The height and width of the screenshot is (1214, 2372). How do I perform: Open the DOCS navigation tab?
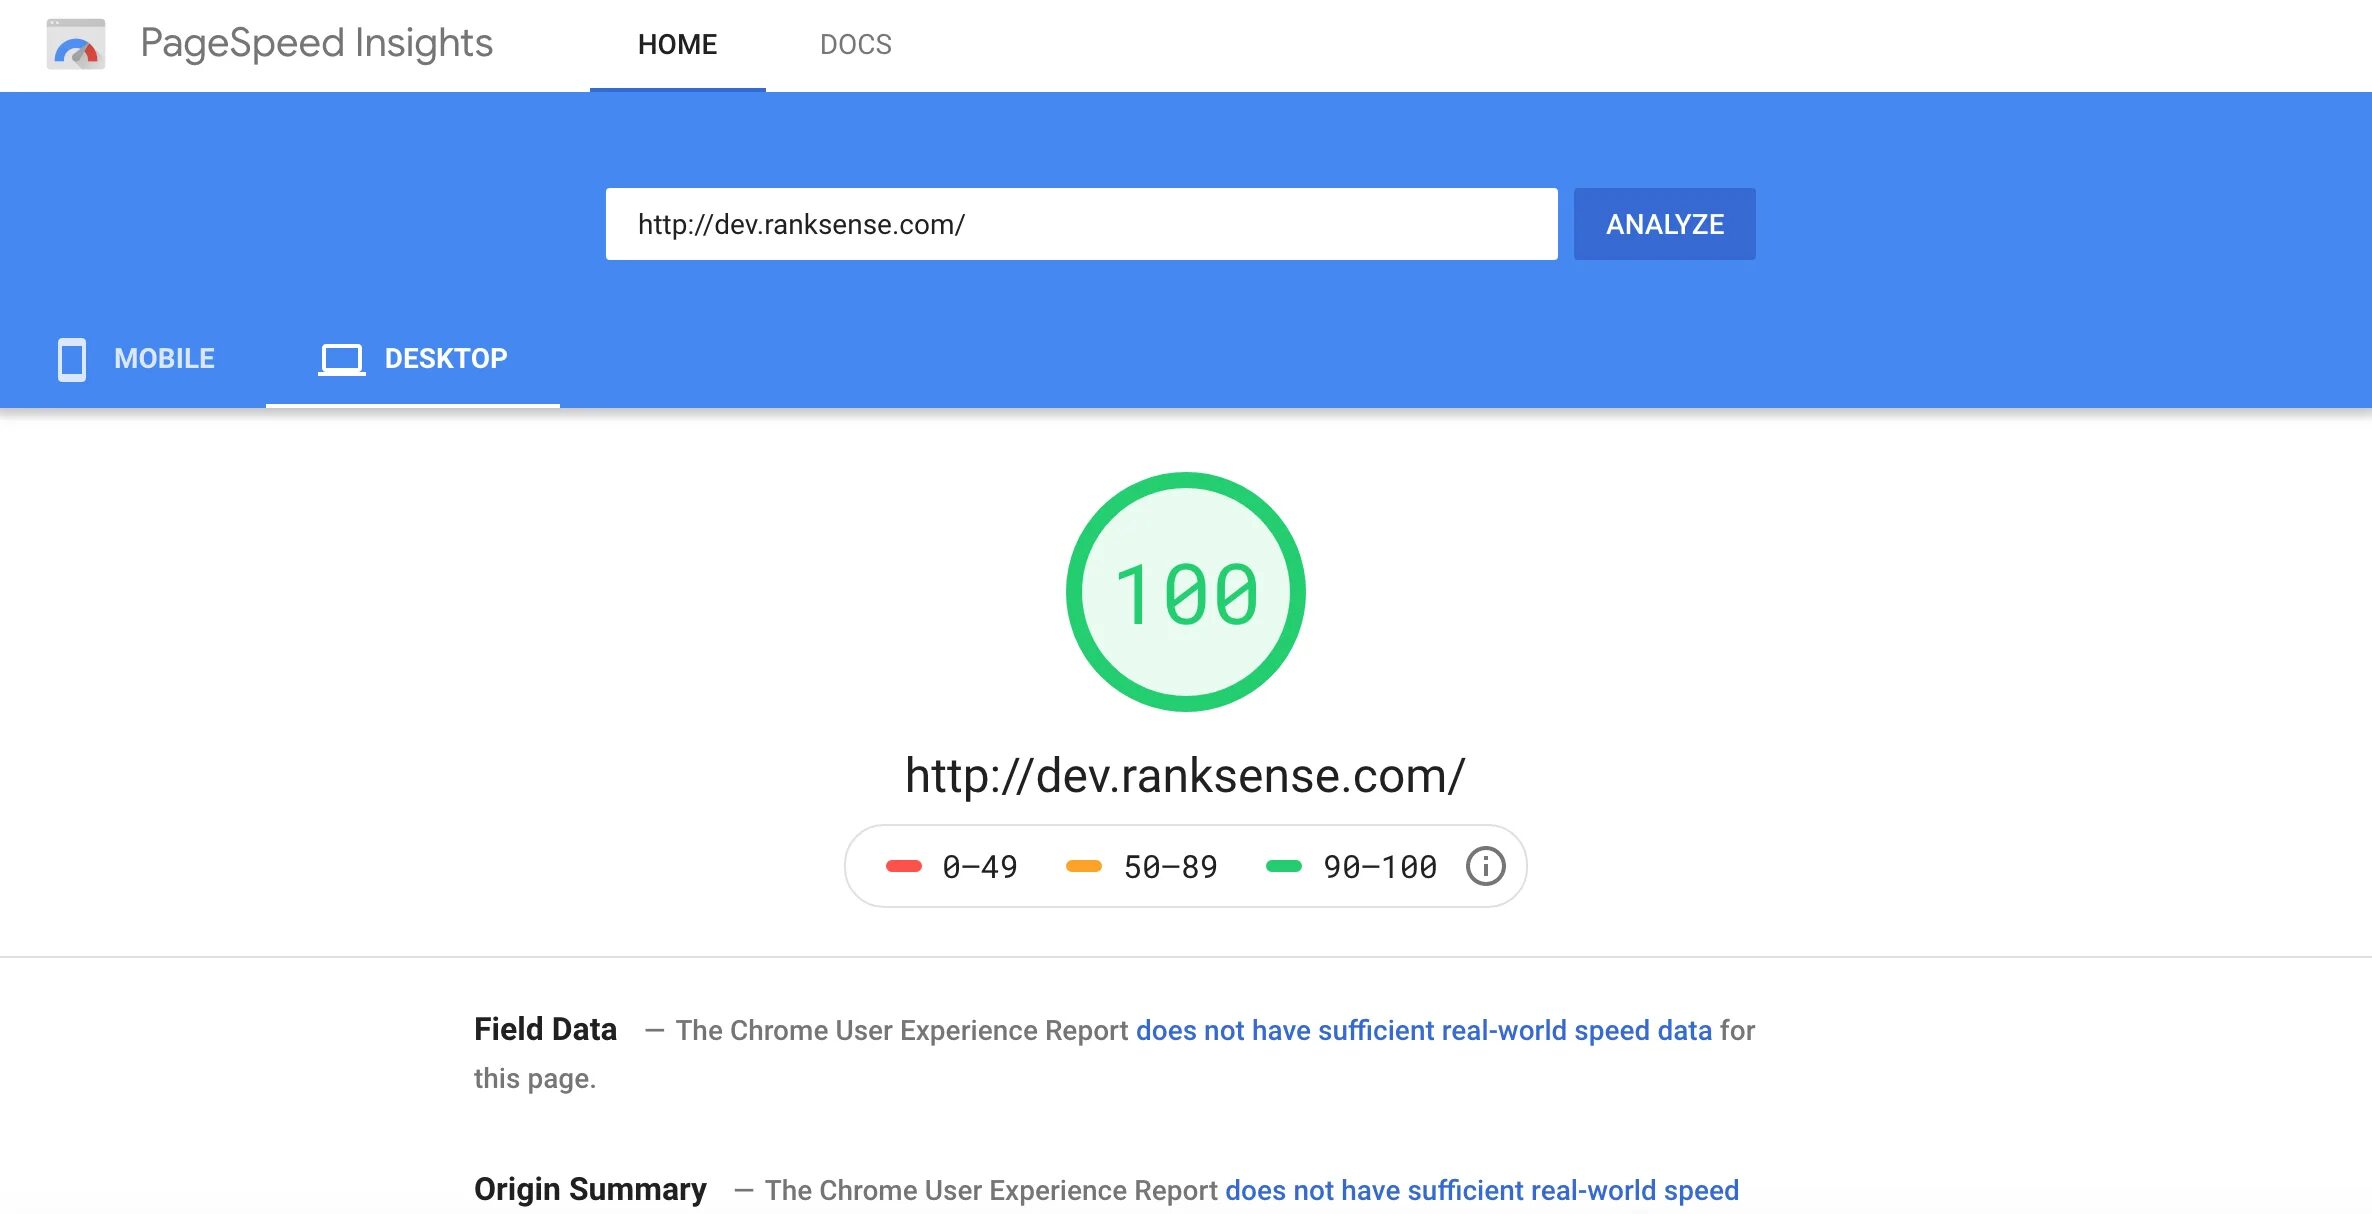[x=855, y=45]
